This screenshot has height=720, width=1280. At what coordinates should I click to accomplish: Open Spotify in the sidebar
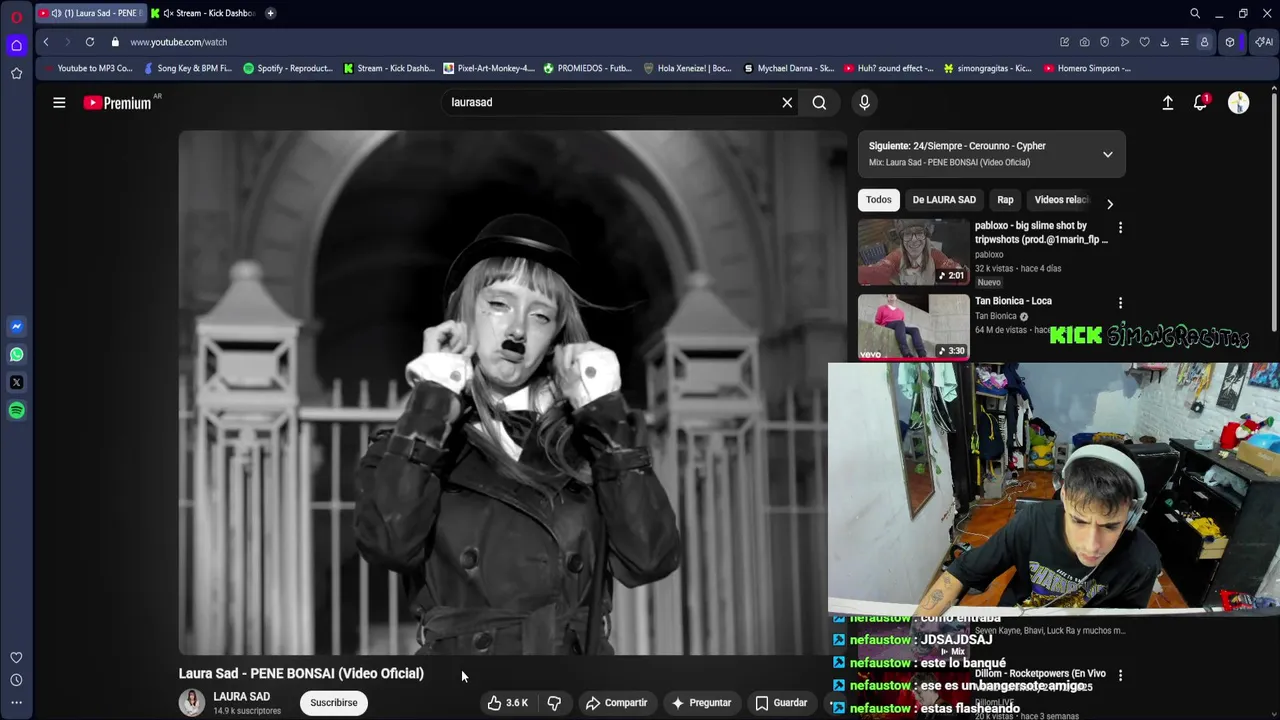coord(16,410)
